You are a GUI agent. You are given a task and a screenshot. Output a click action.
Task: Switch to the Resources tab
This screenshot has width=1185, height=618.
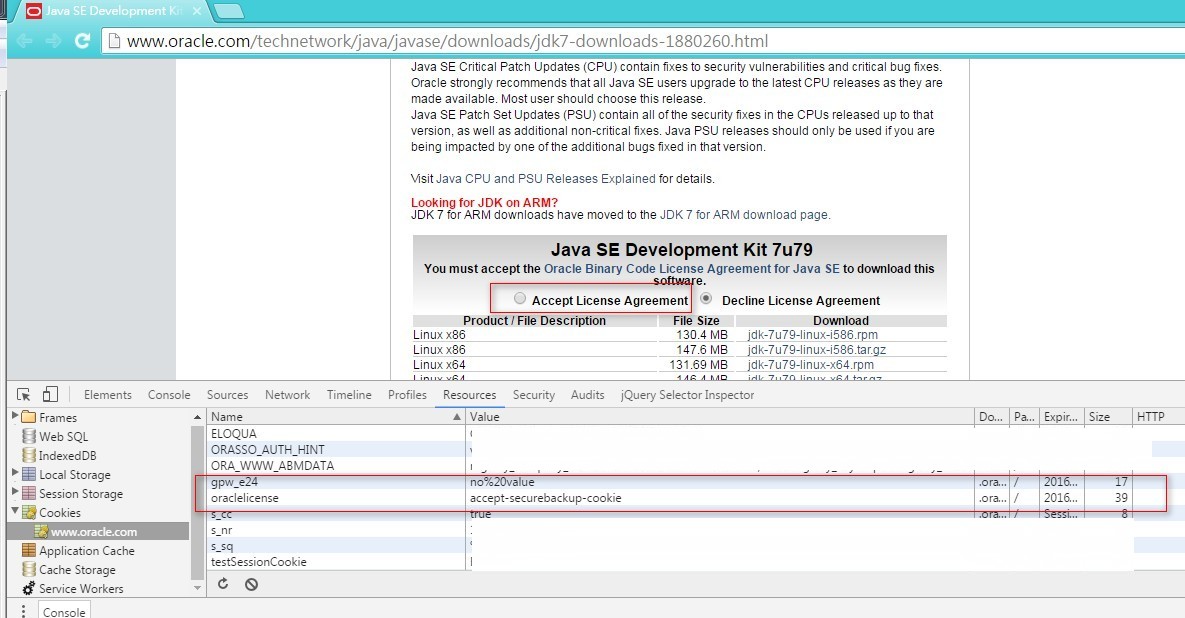point(469,394)
